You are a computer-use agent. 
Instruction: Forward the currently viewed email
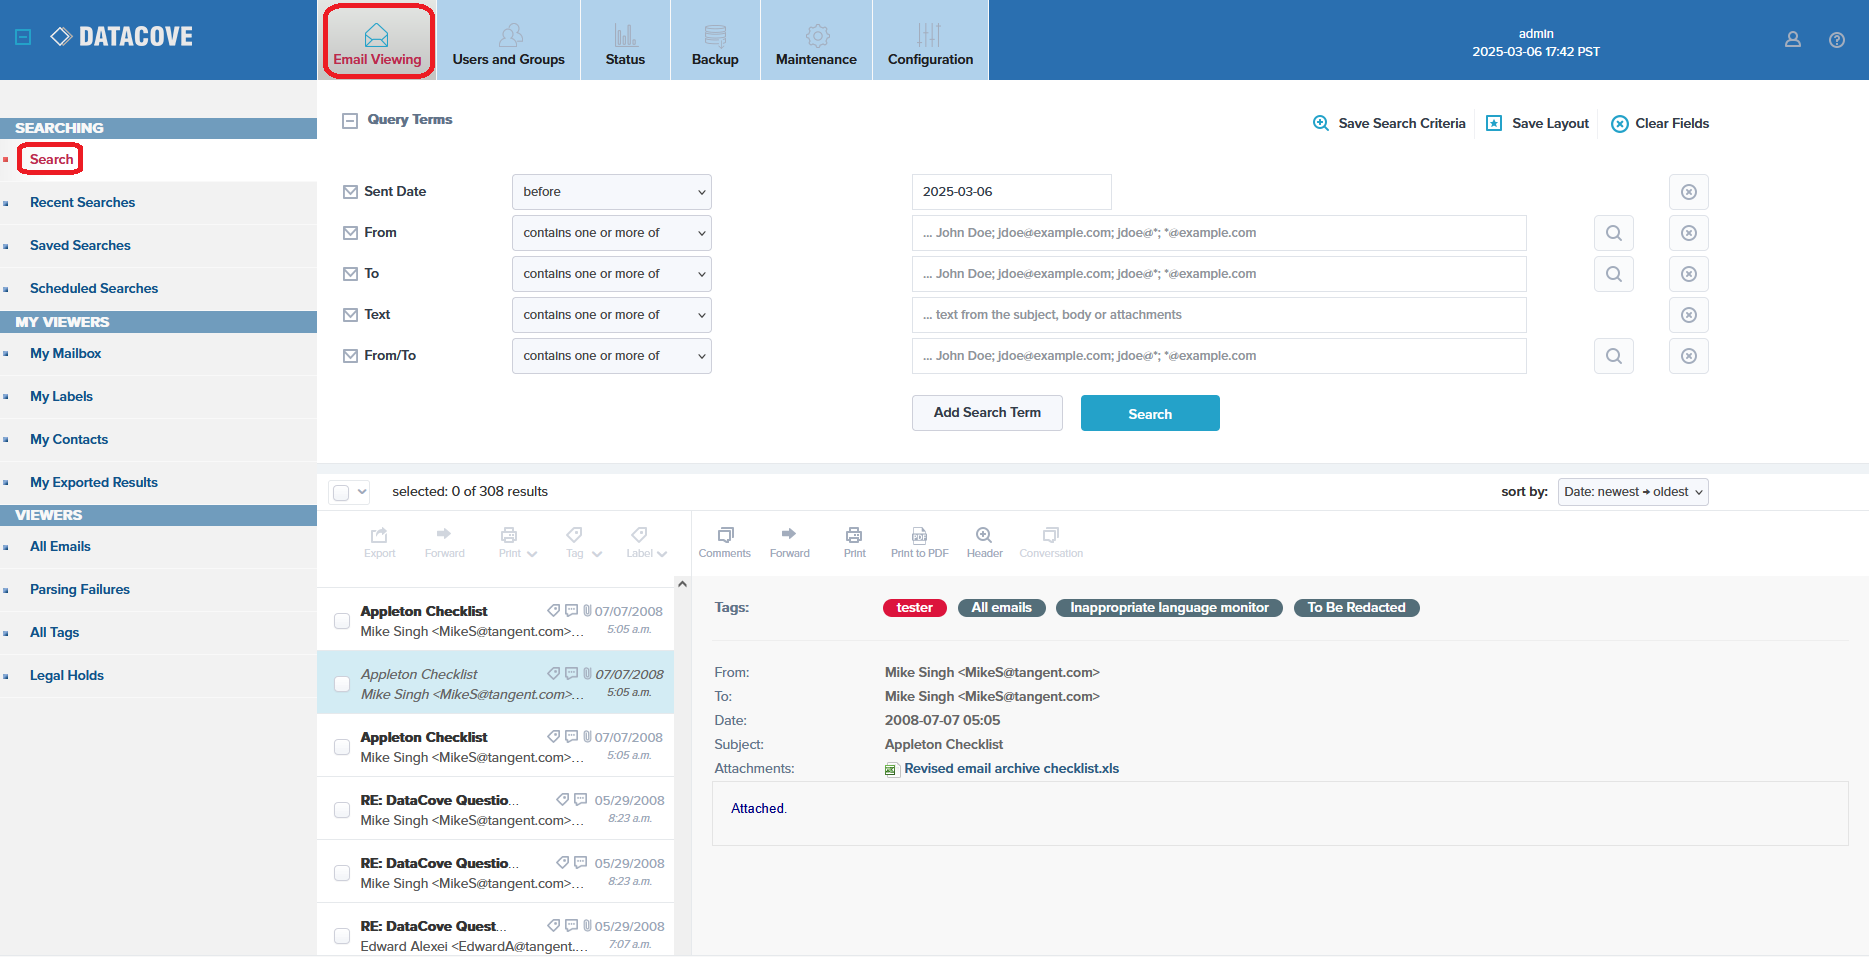[x=789, y=542]
